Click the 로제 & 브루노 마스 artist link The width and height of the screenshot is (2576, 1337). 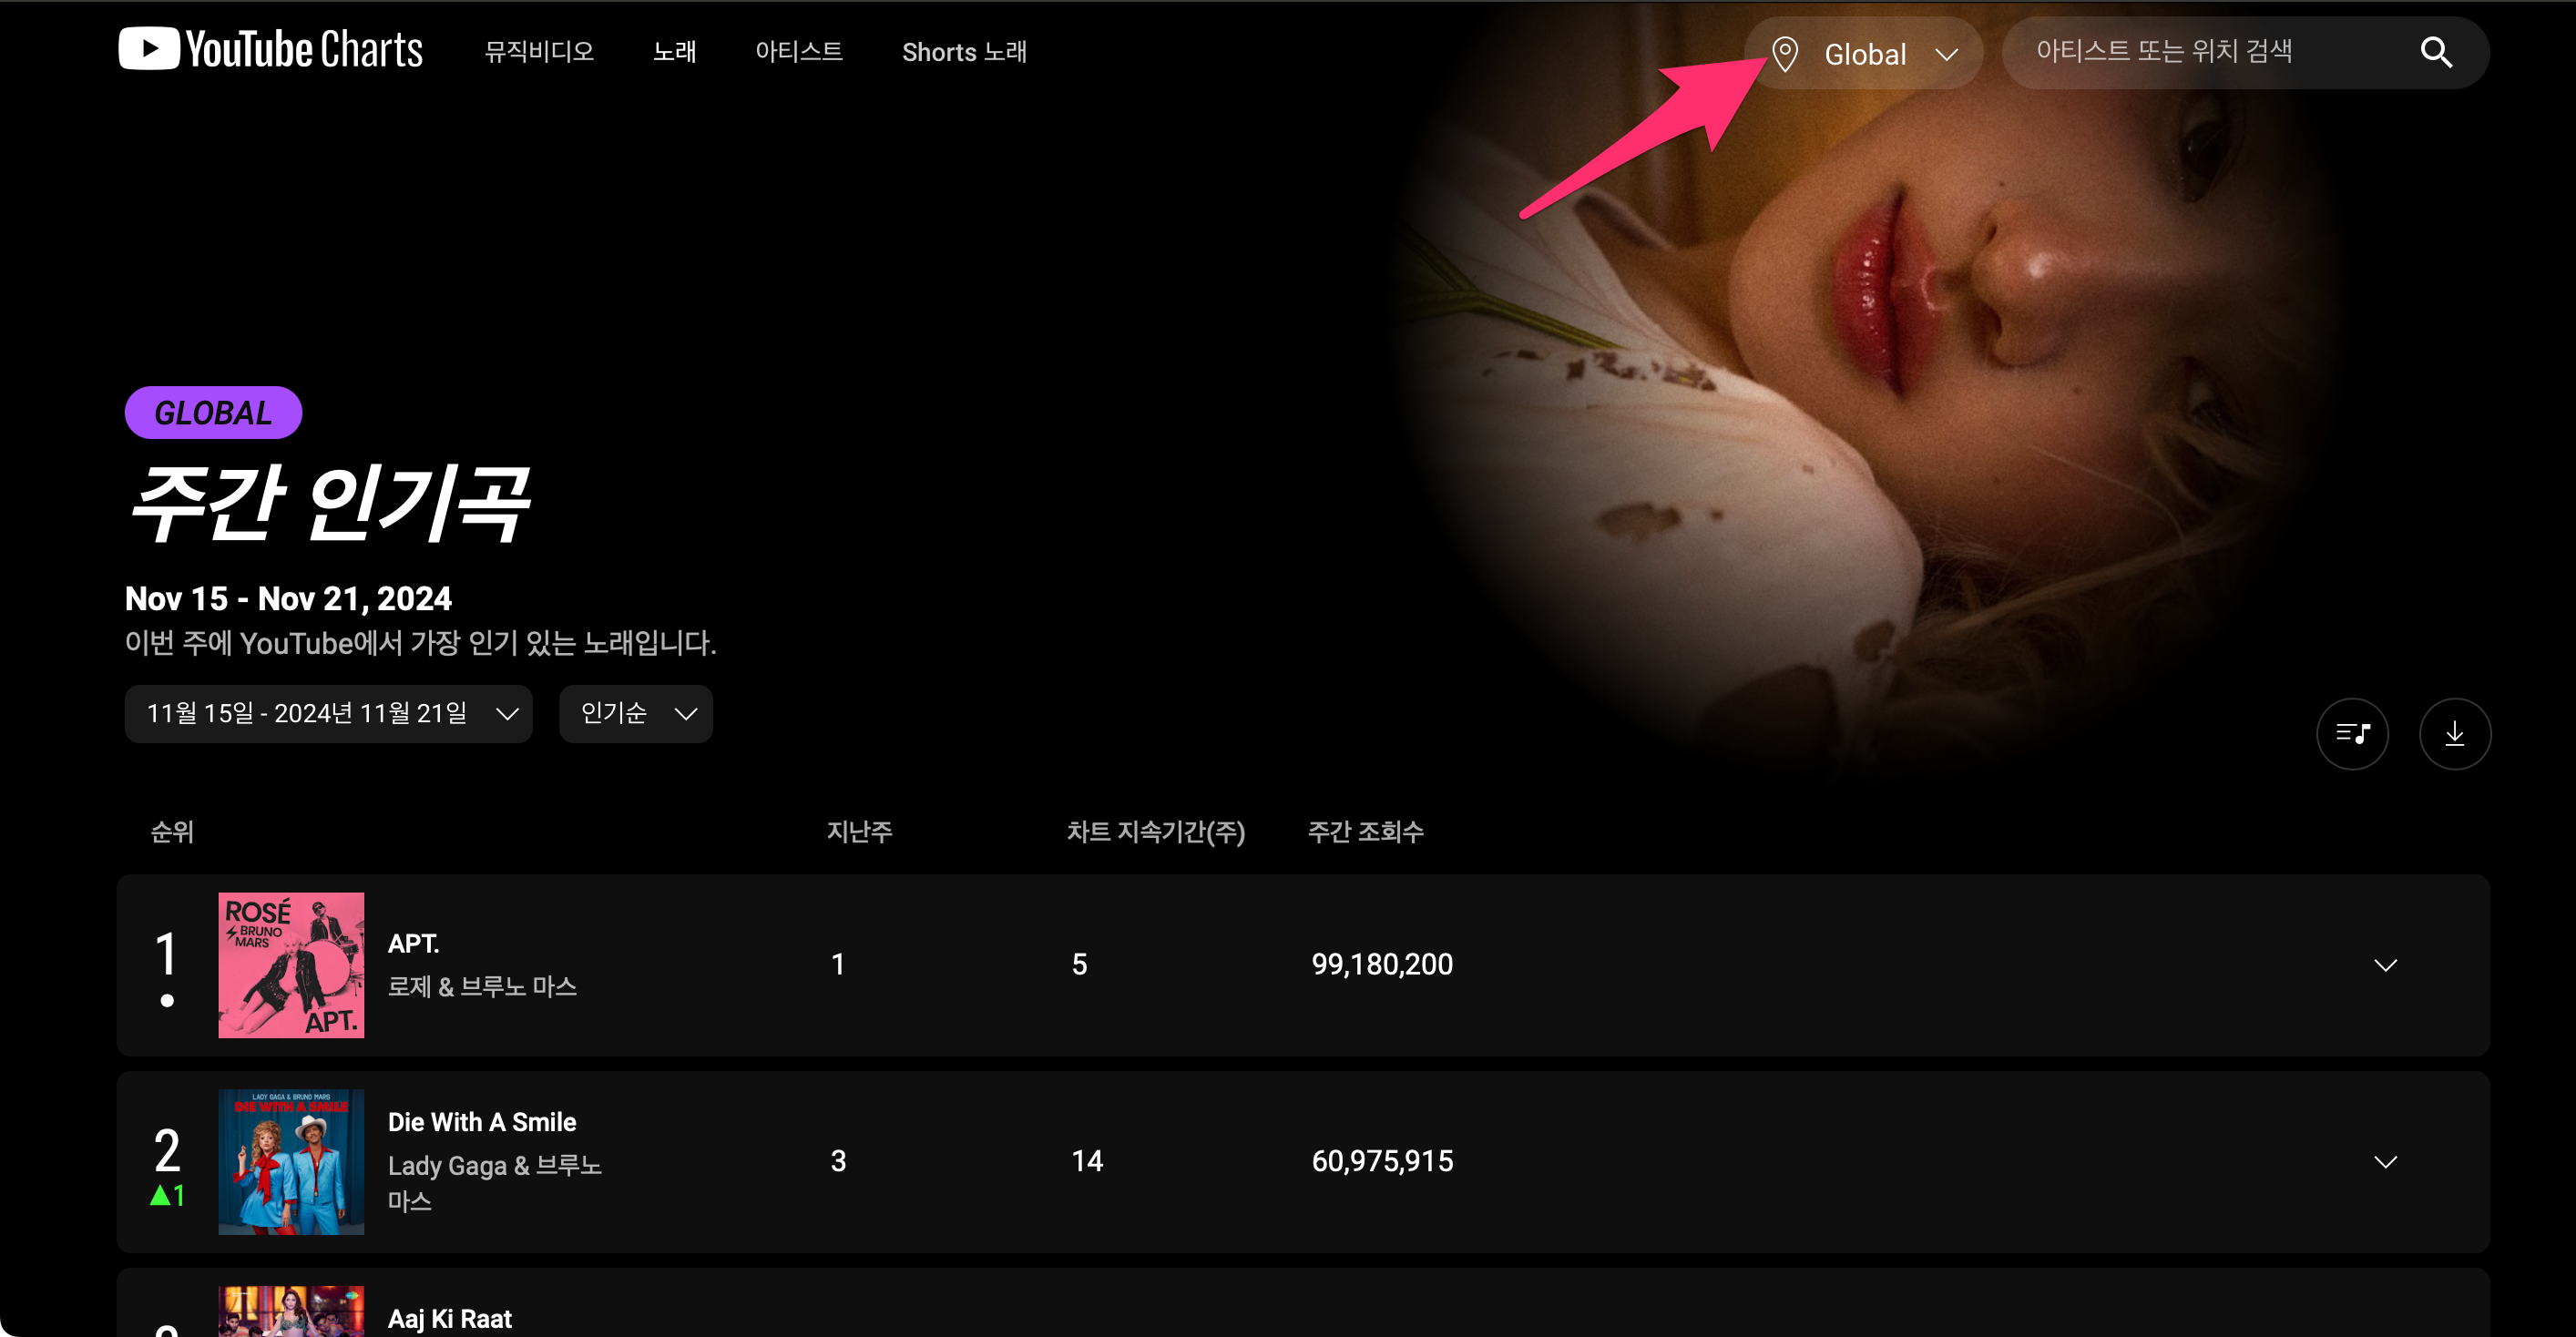[x=482, y=987]
